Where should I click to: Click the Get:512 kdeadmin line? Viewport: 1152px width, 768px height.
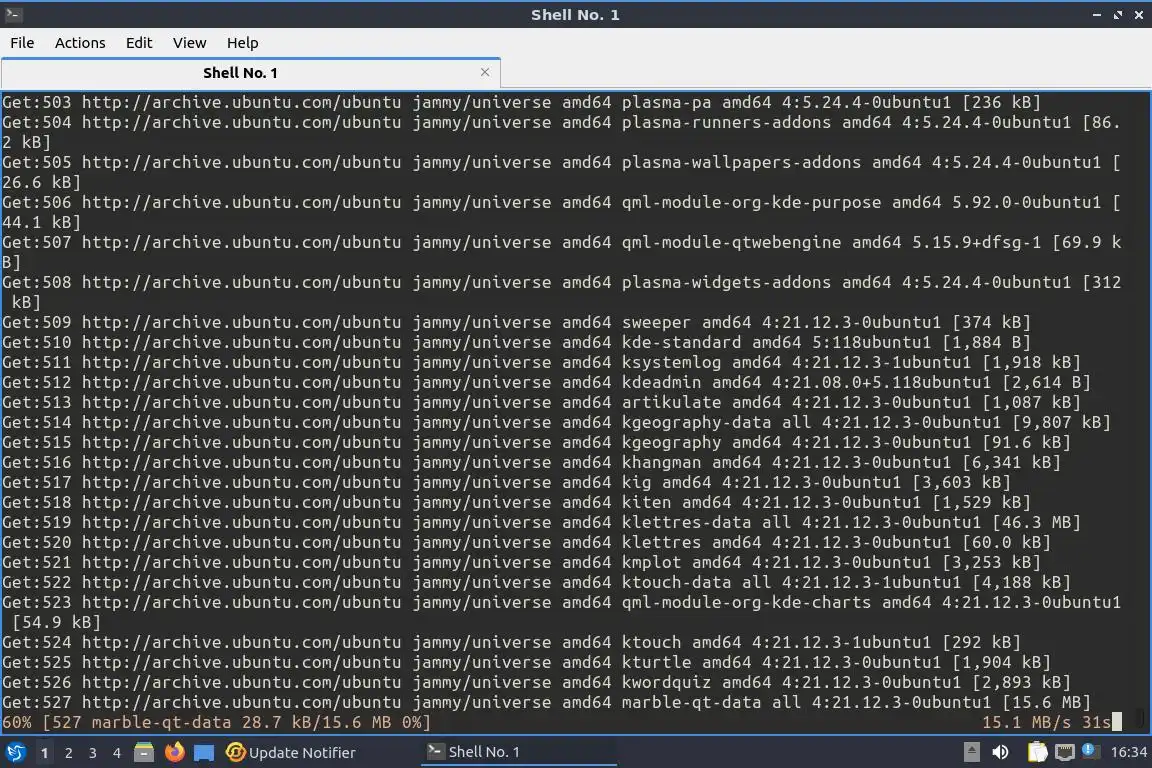[x=547, y=382]
